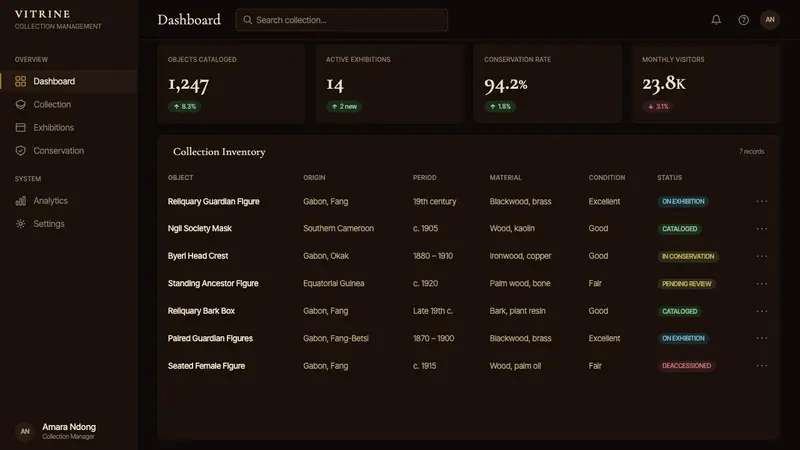
Task: Click Equatorial Guinea origin cell
Action: (x=334, y=283)
